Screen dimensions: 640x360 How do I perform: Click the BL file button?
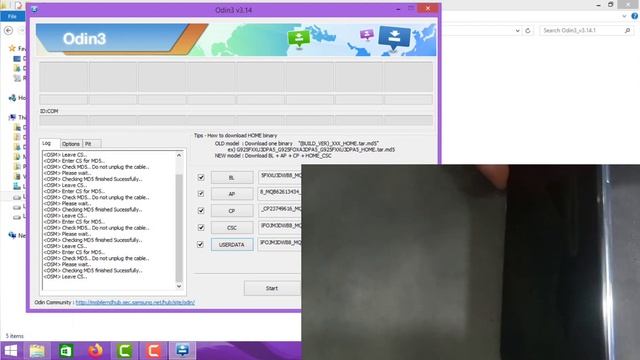click(x=232, y=178)
